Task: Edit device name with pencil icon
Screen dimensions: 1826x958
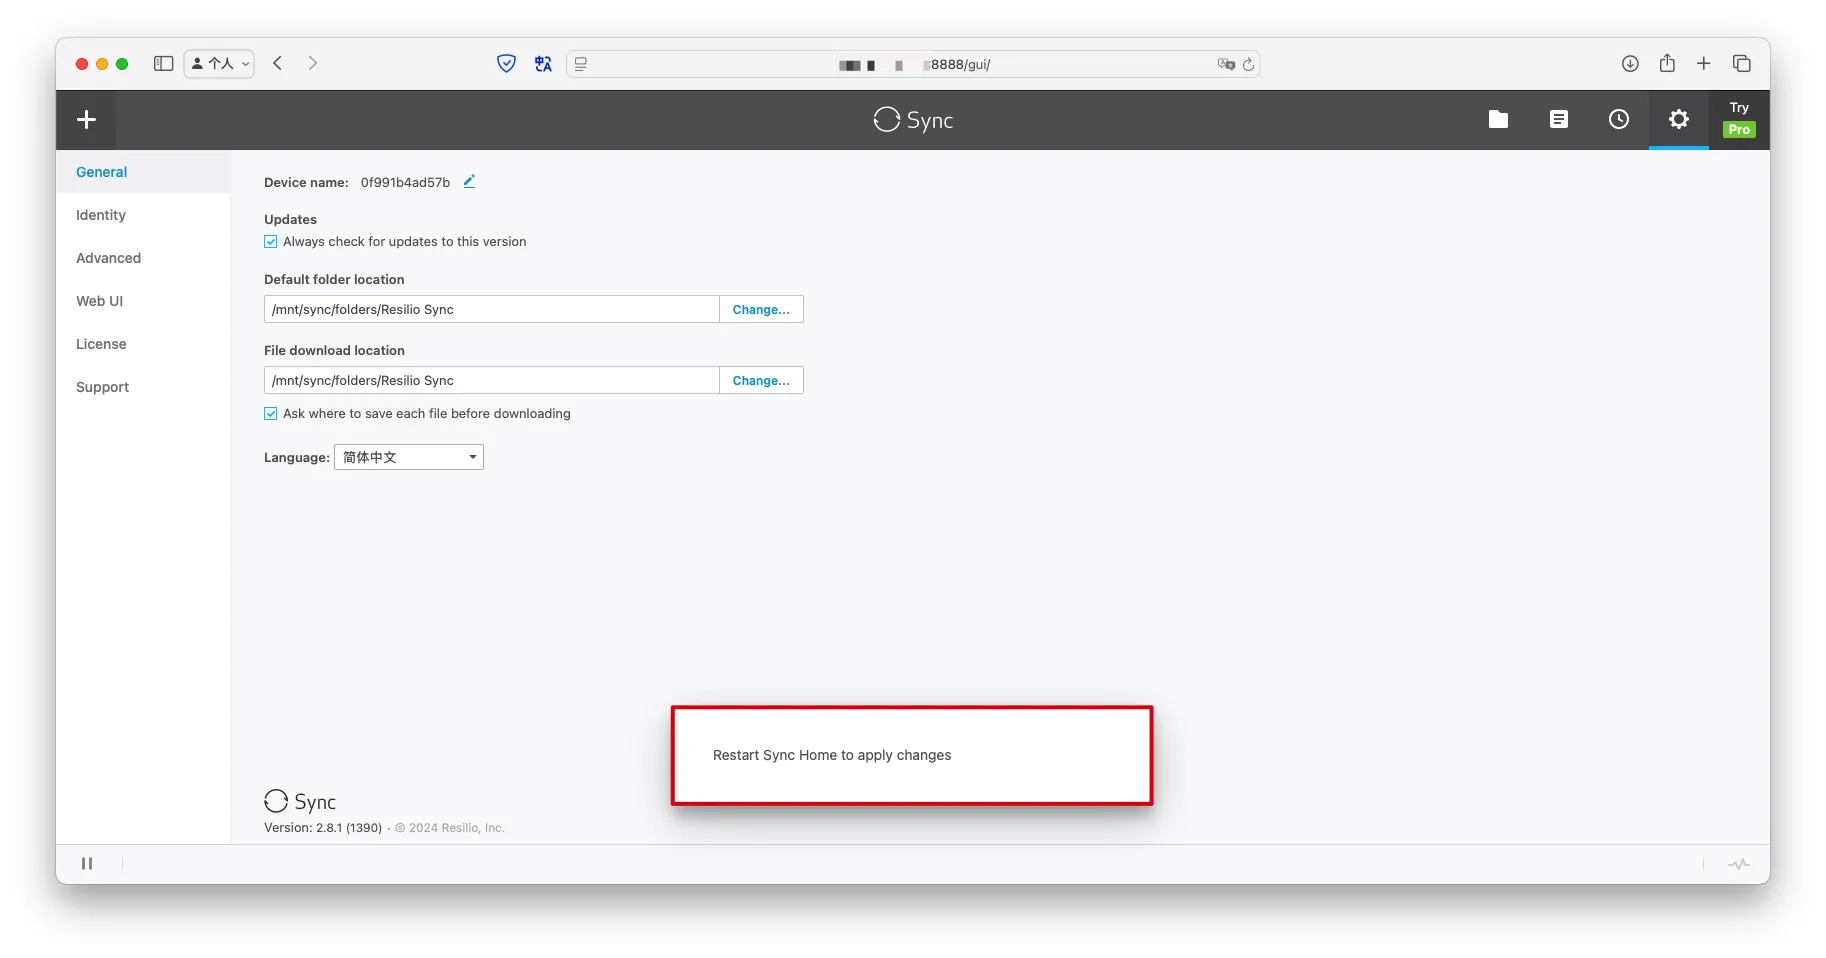Action: coord(469,182)
